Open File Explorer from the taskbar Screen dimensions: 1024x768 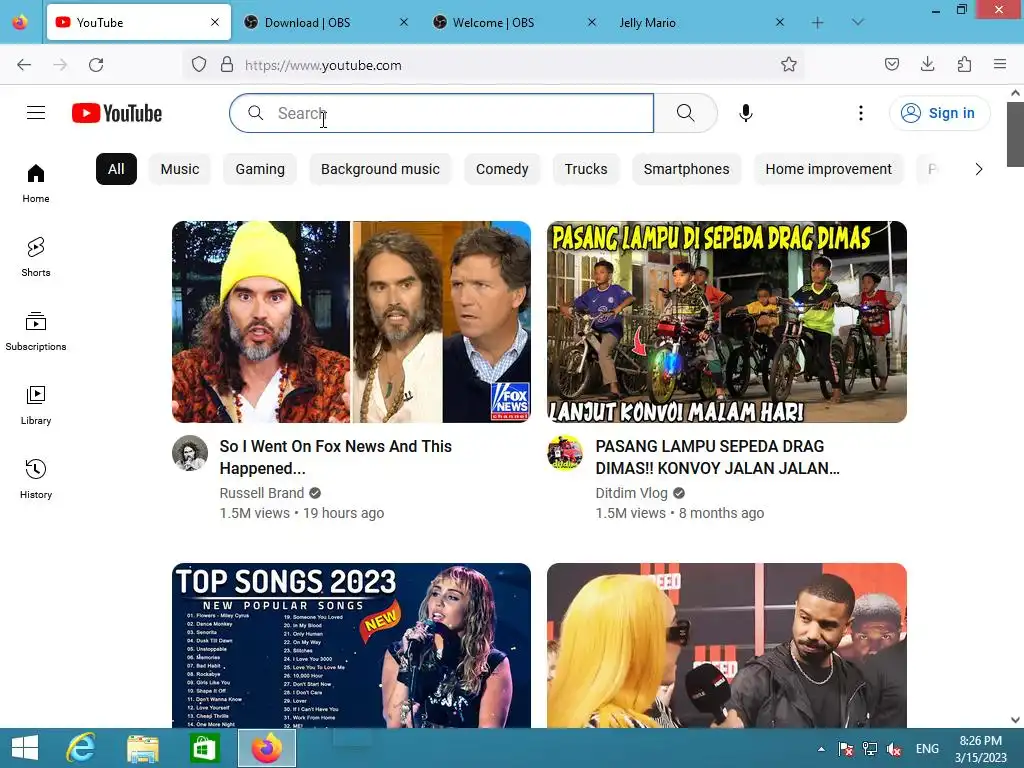[143, 748]
